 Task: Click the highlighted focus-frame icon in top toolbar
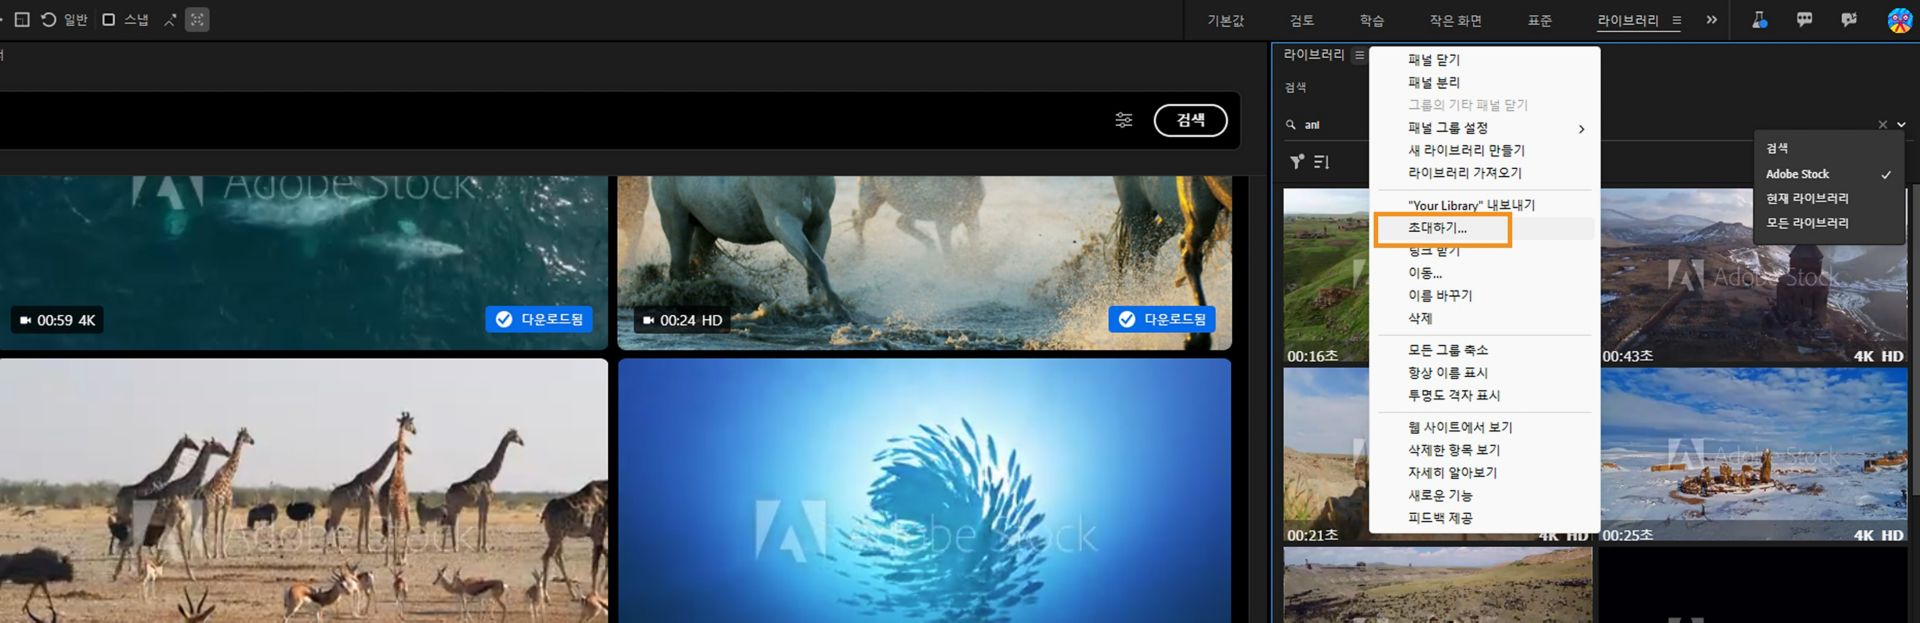point(198,20)
